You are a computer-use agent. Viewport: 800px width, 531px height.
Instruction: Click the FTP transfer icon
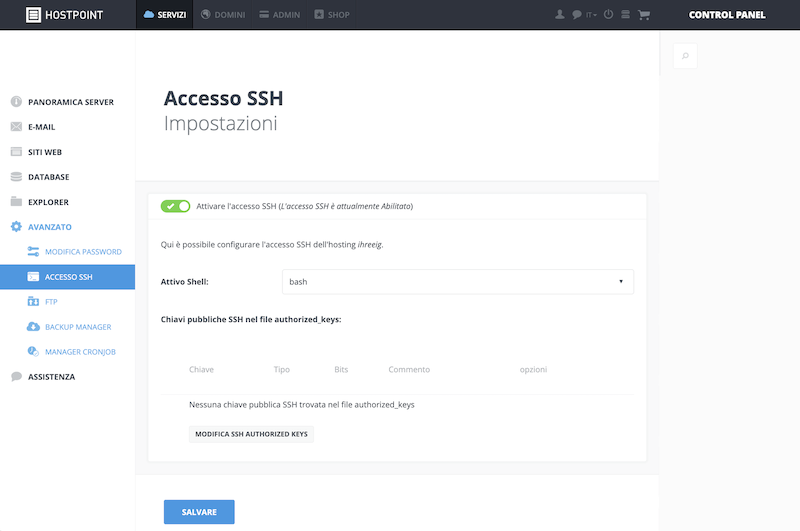coord(33,301)
